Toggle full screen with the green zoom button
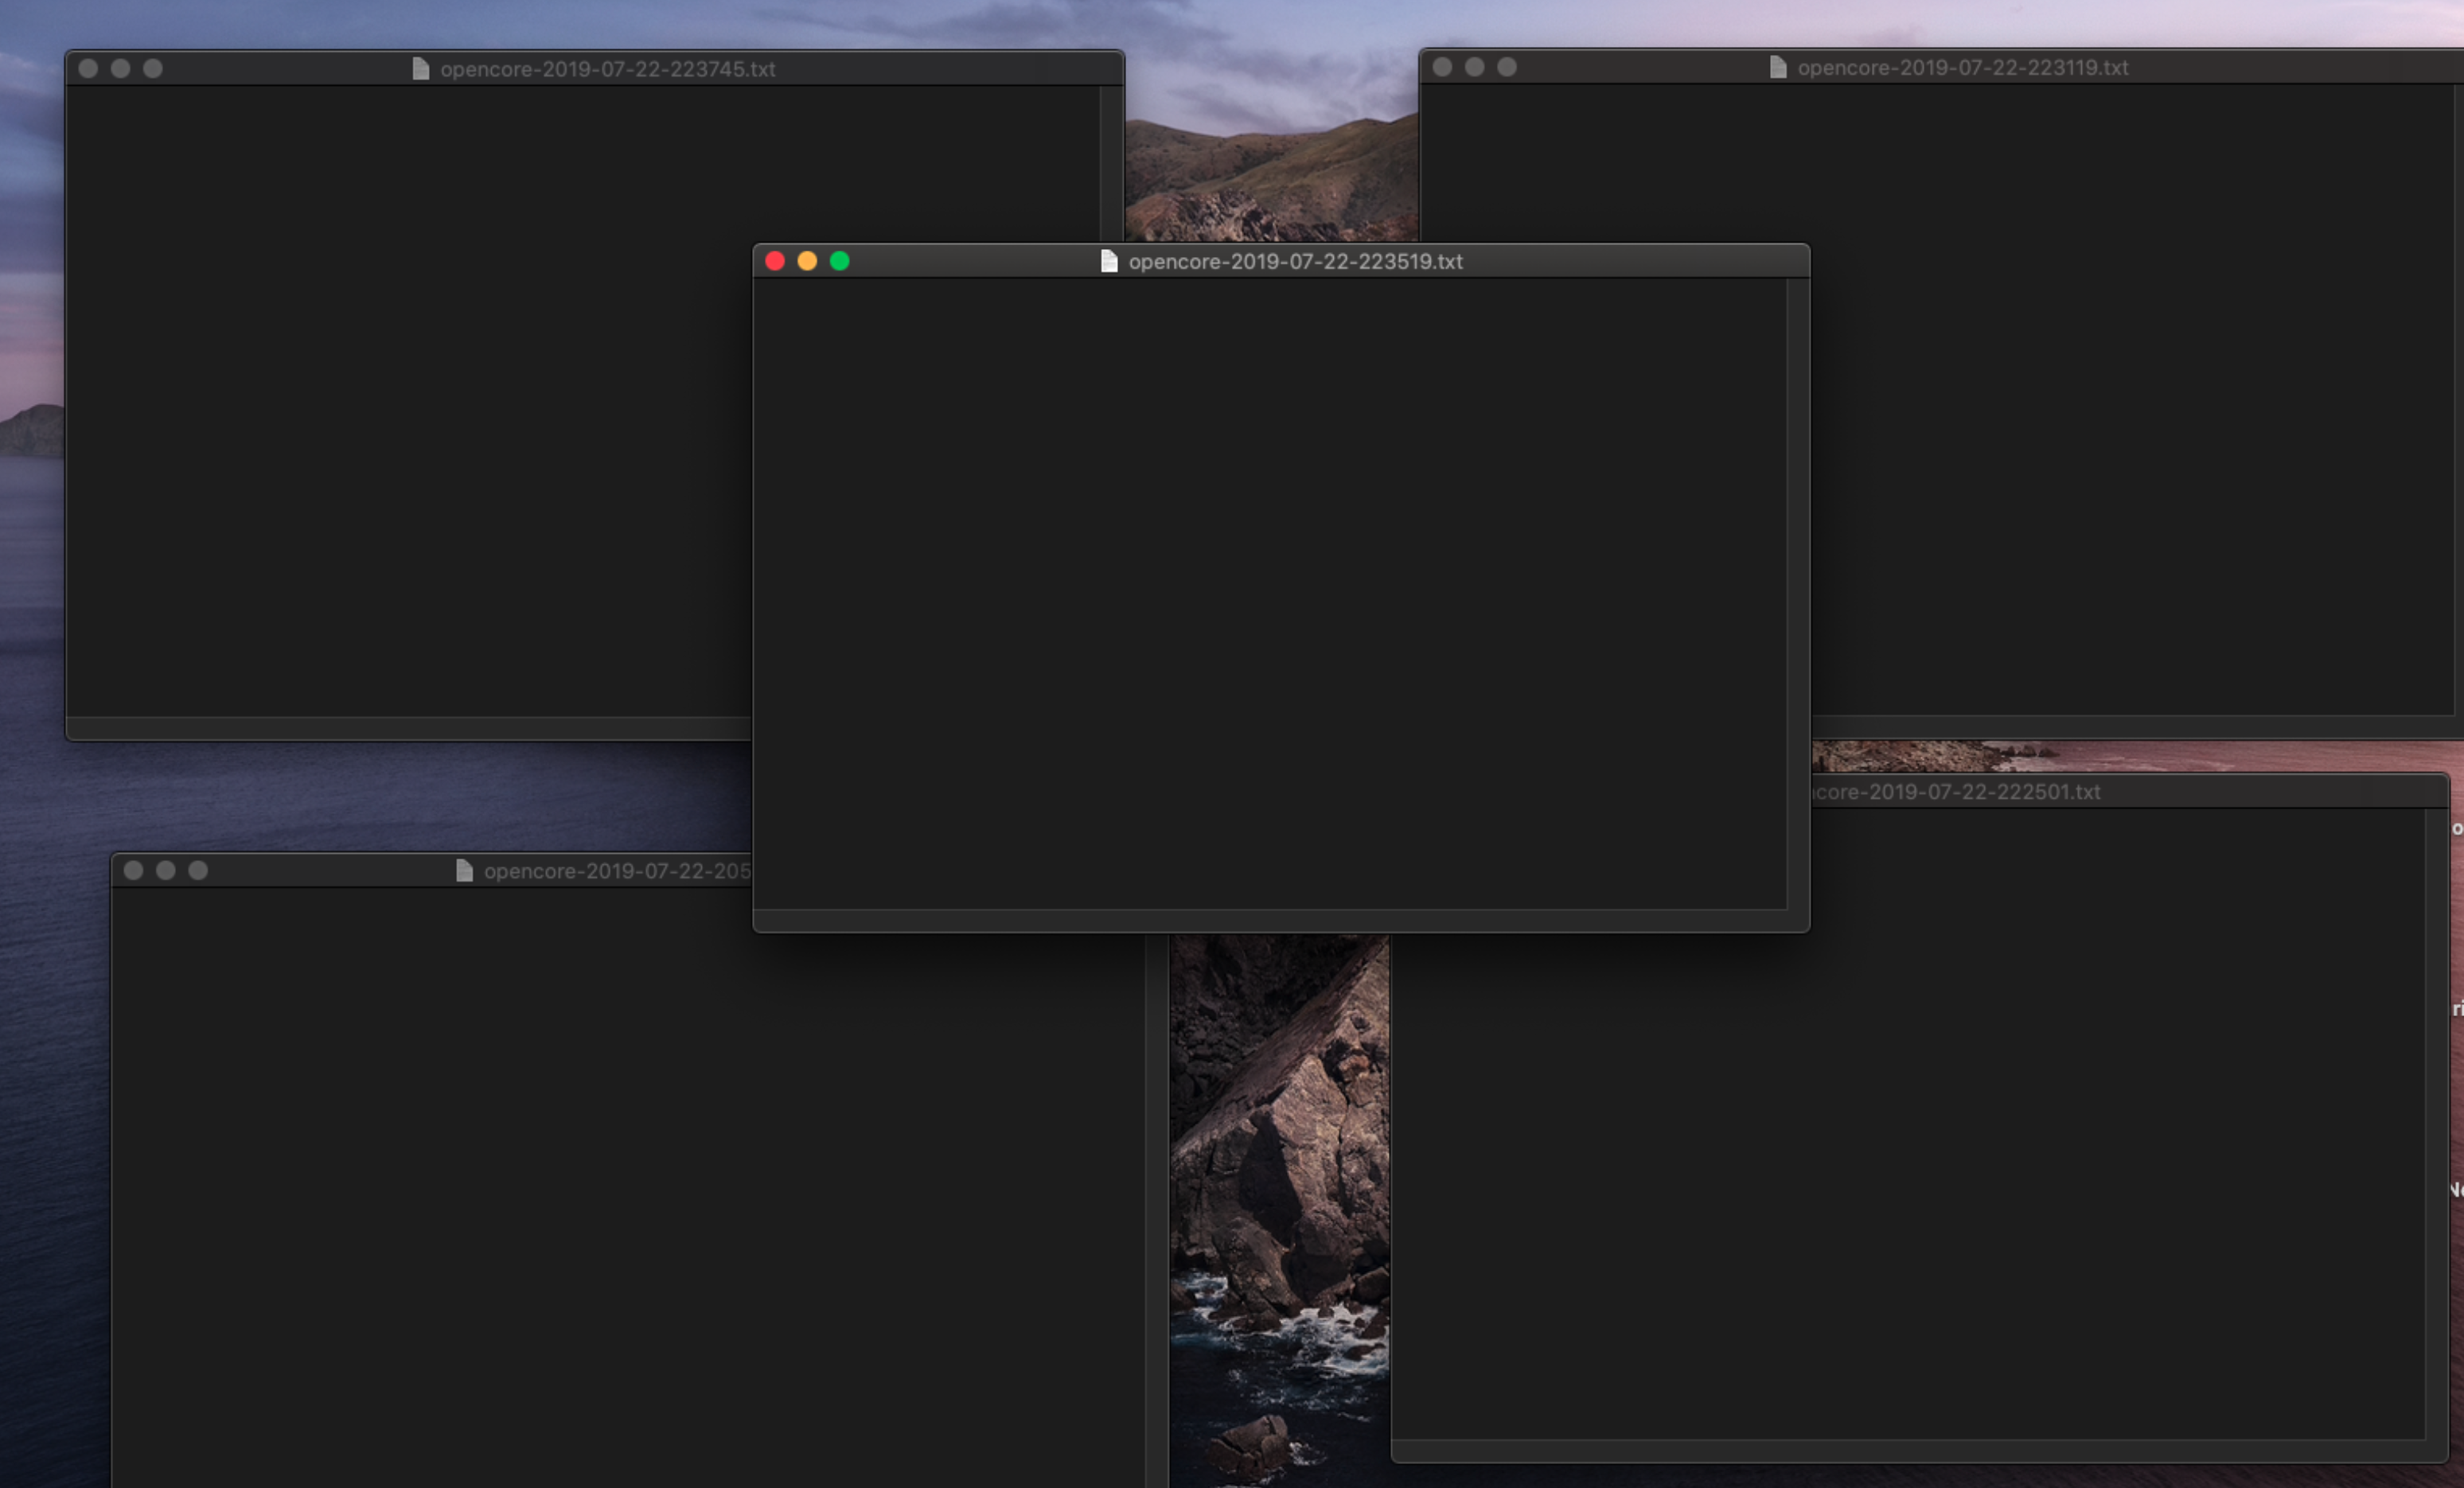 (x=841, y=261)
